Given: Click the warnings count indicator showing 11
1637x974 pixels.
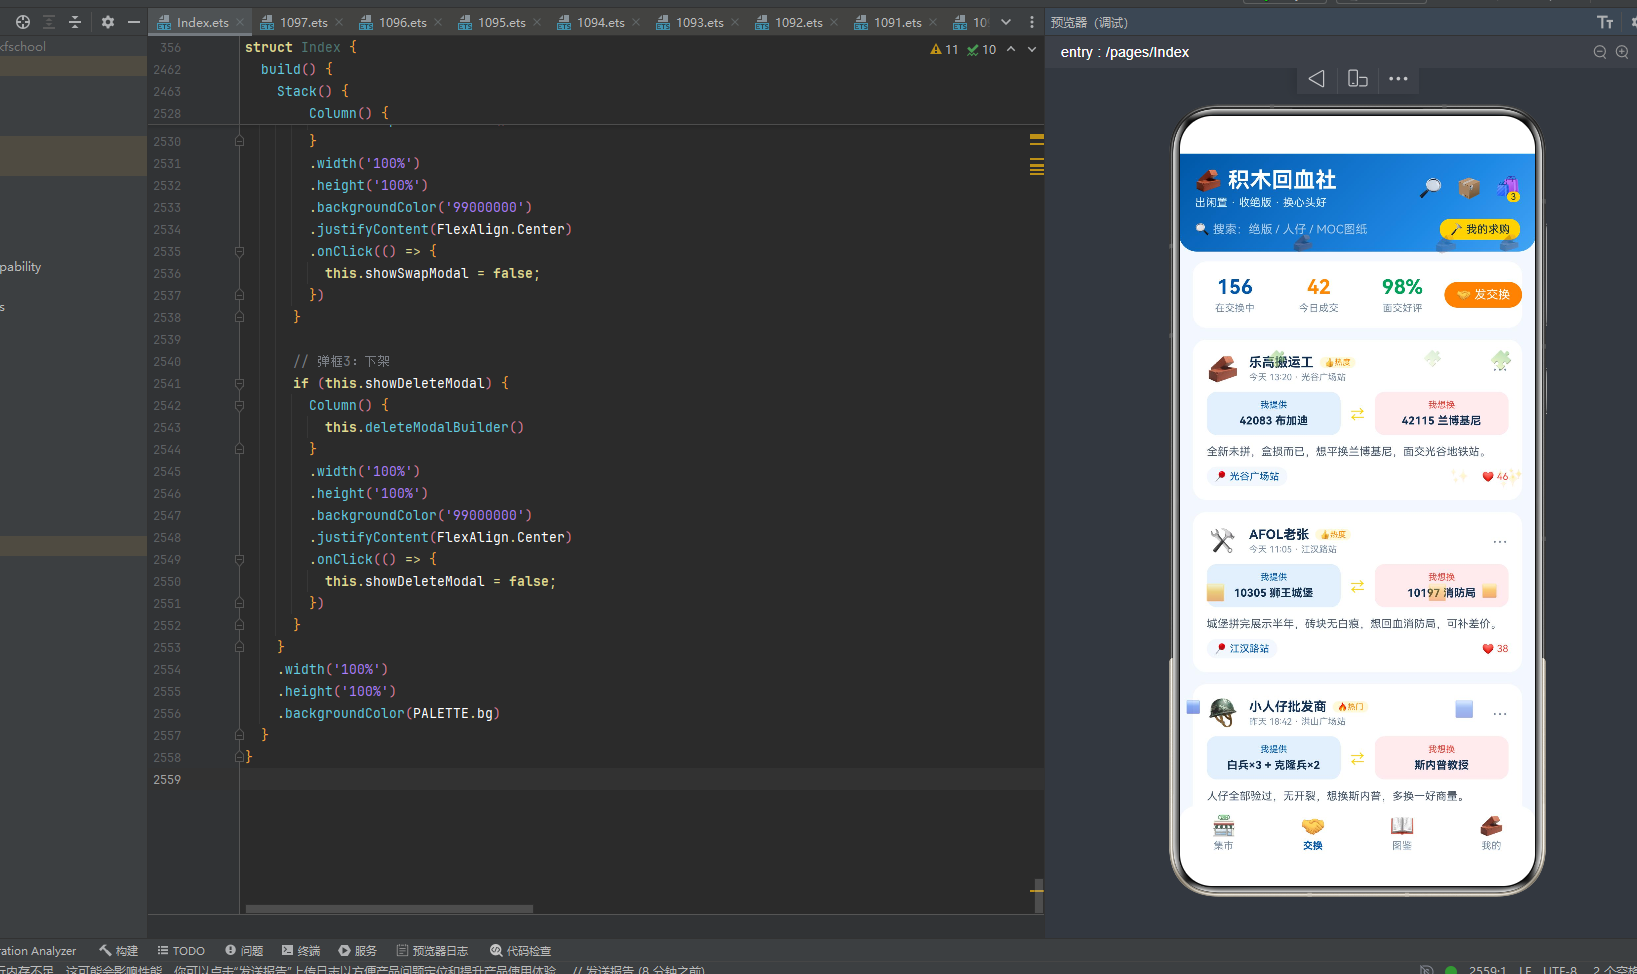Looking at the screenshot, I should pos(944,49).
